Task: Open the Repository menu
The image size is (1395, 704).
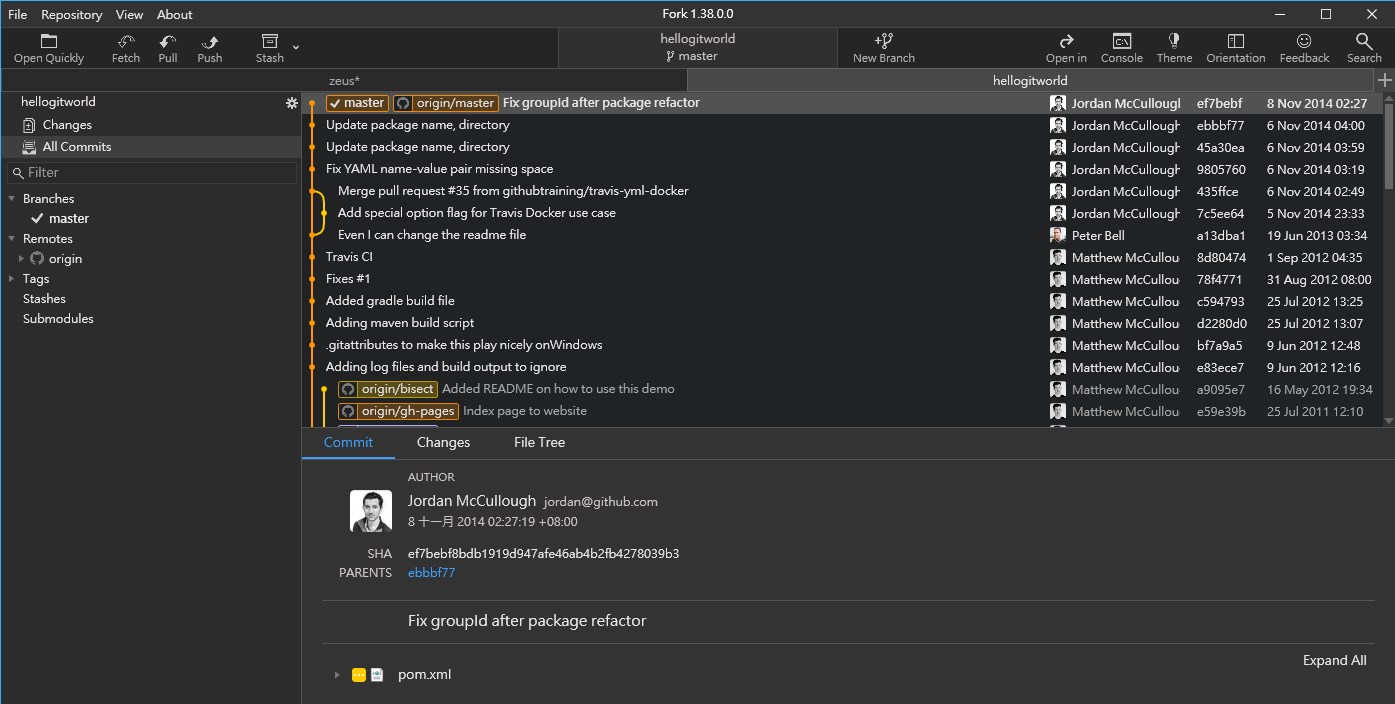Action: click(x=71, y=14)
